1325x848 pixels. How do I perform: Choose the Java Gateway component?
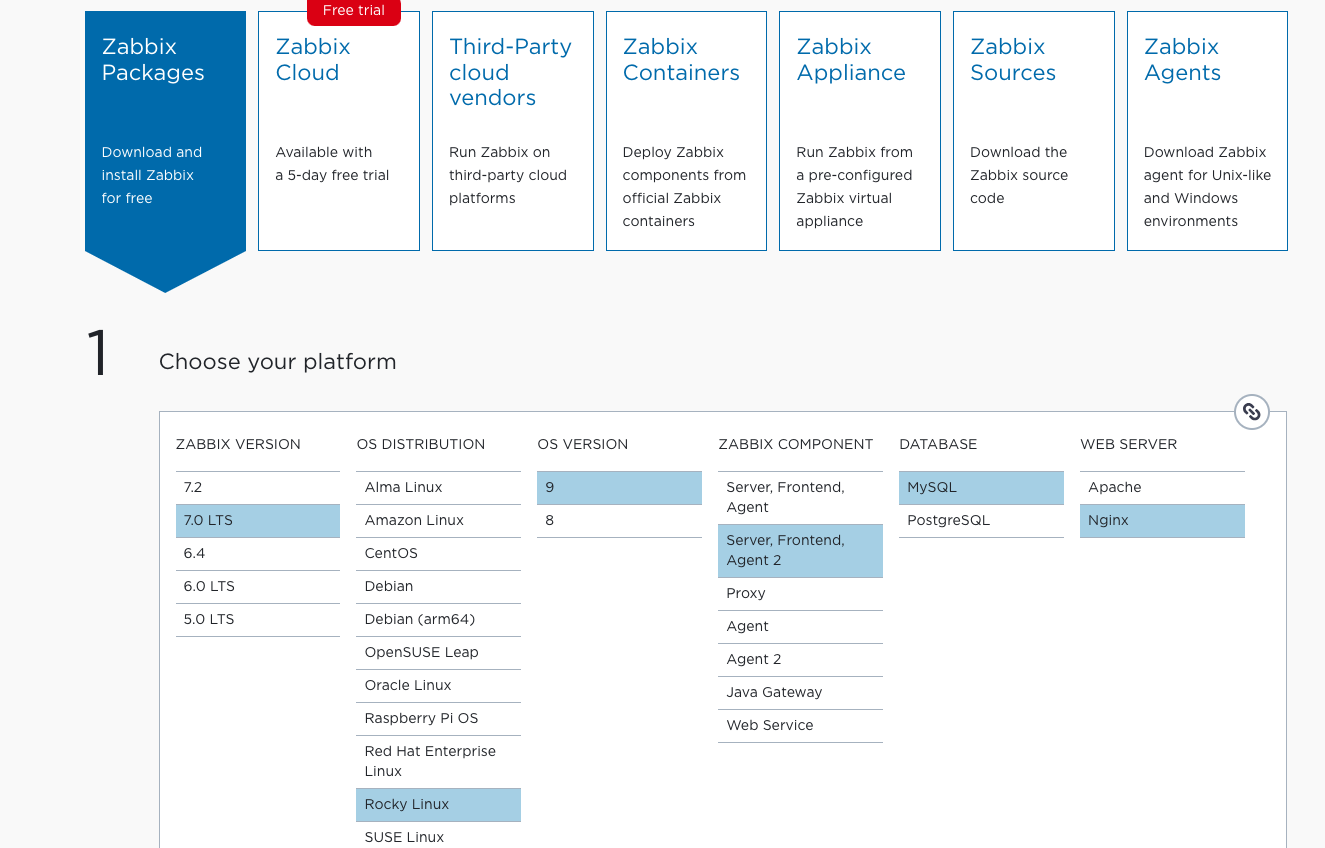(x=800, y=693)
